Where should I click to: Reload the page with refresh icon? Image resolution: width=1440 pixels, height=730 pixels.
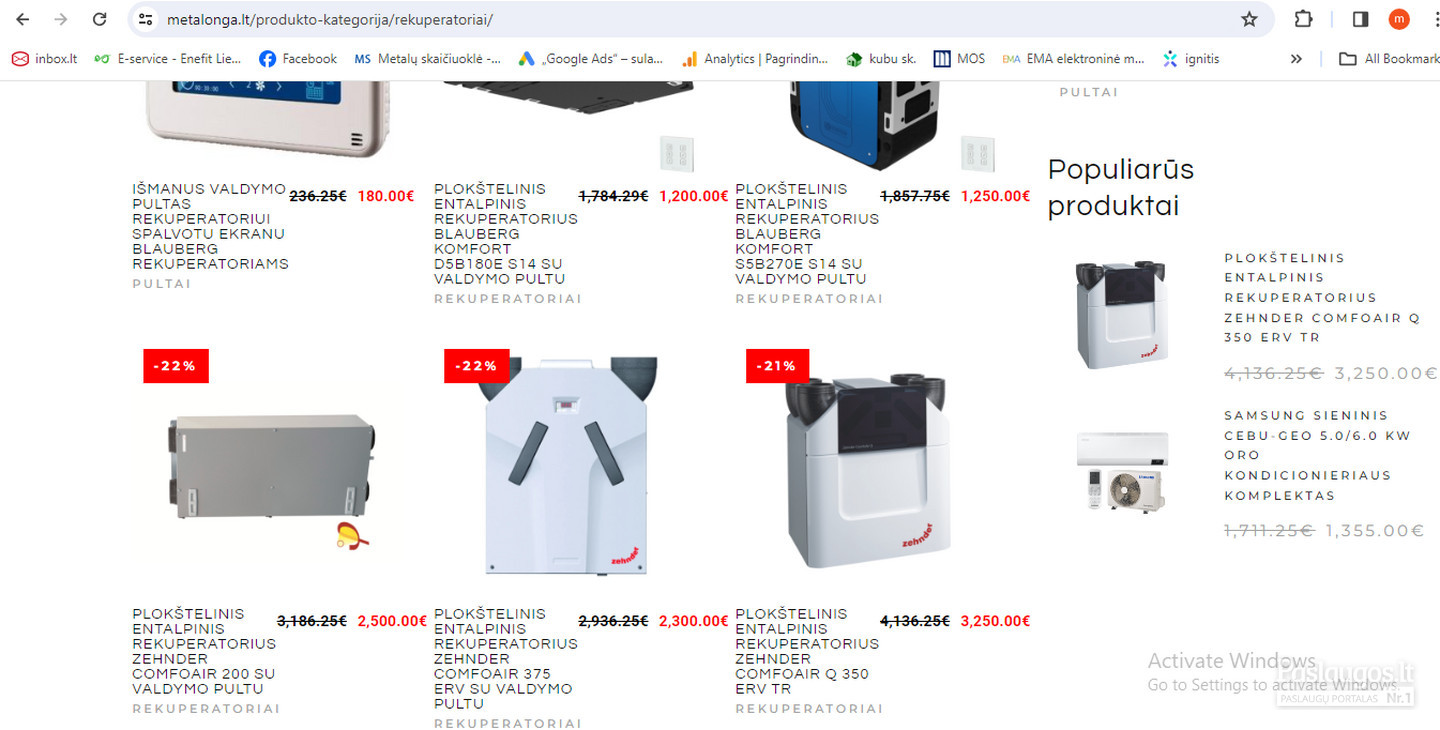99,19
